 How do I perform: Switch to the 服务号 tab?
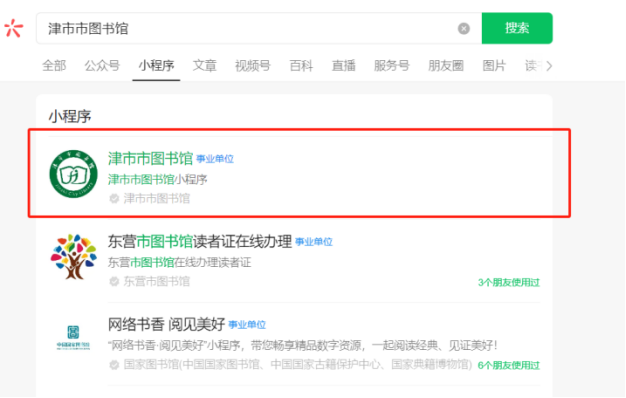point(392,65)
